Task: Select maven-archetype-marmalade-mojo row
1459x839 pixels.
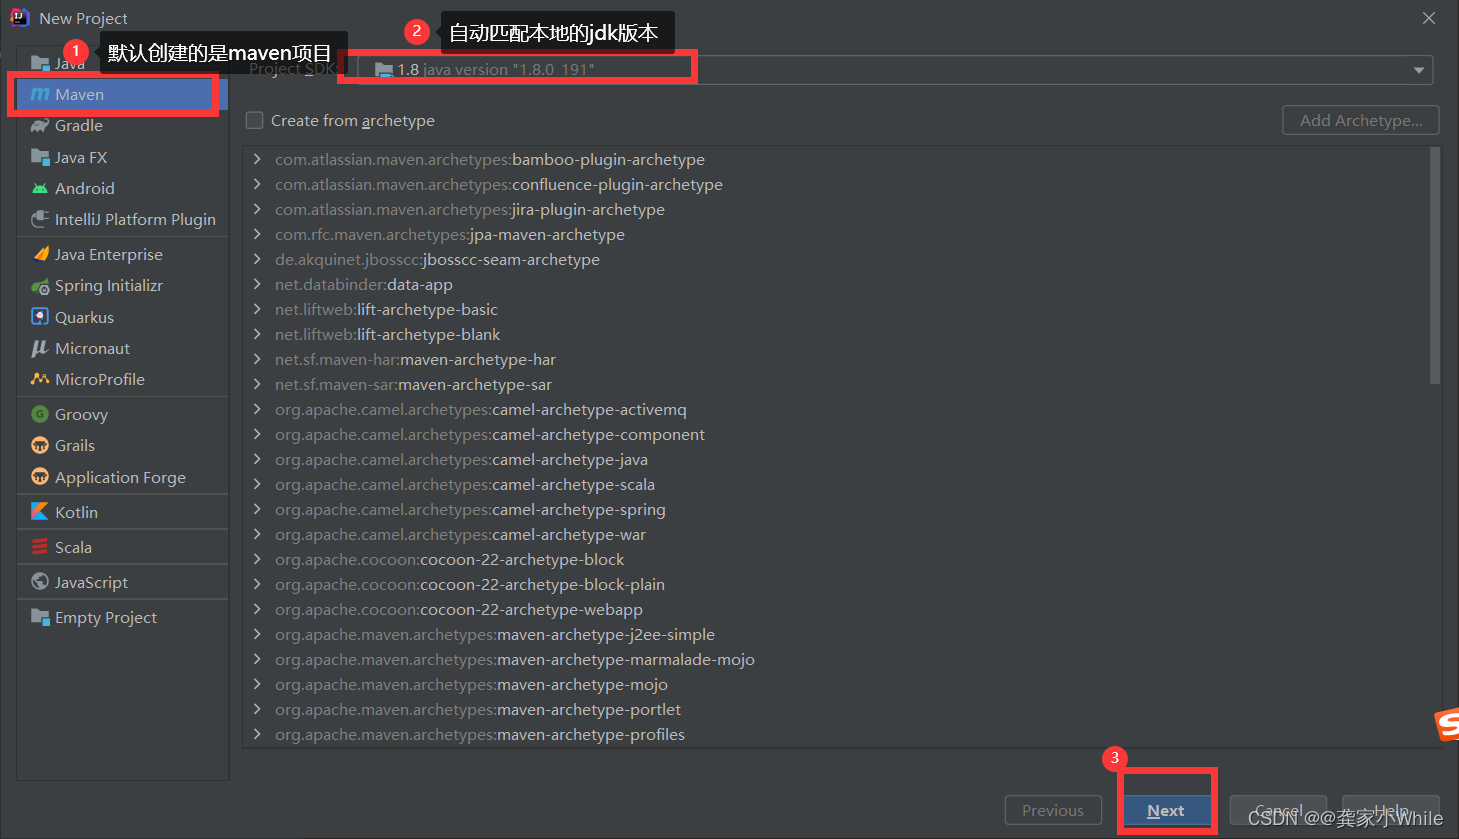Action: tap(836, 659)
